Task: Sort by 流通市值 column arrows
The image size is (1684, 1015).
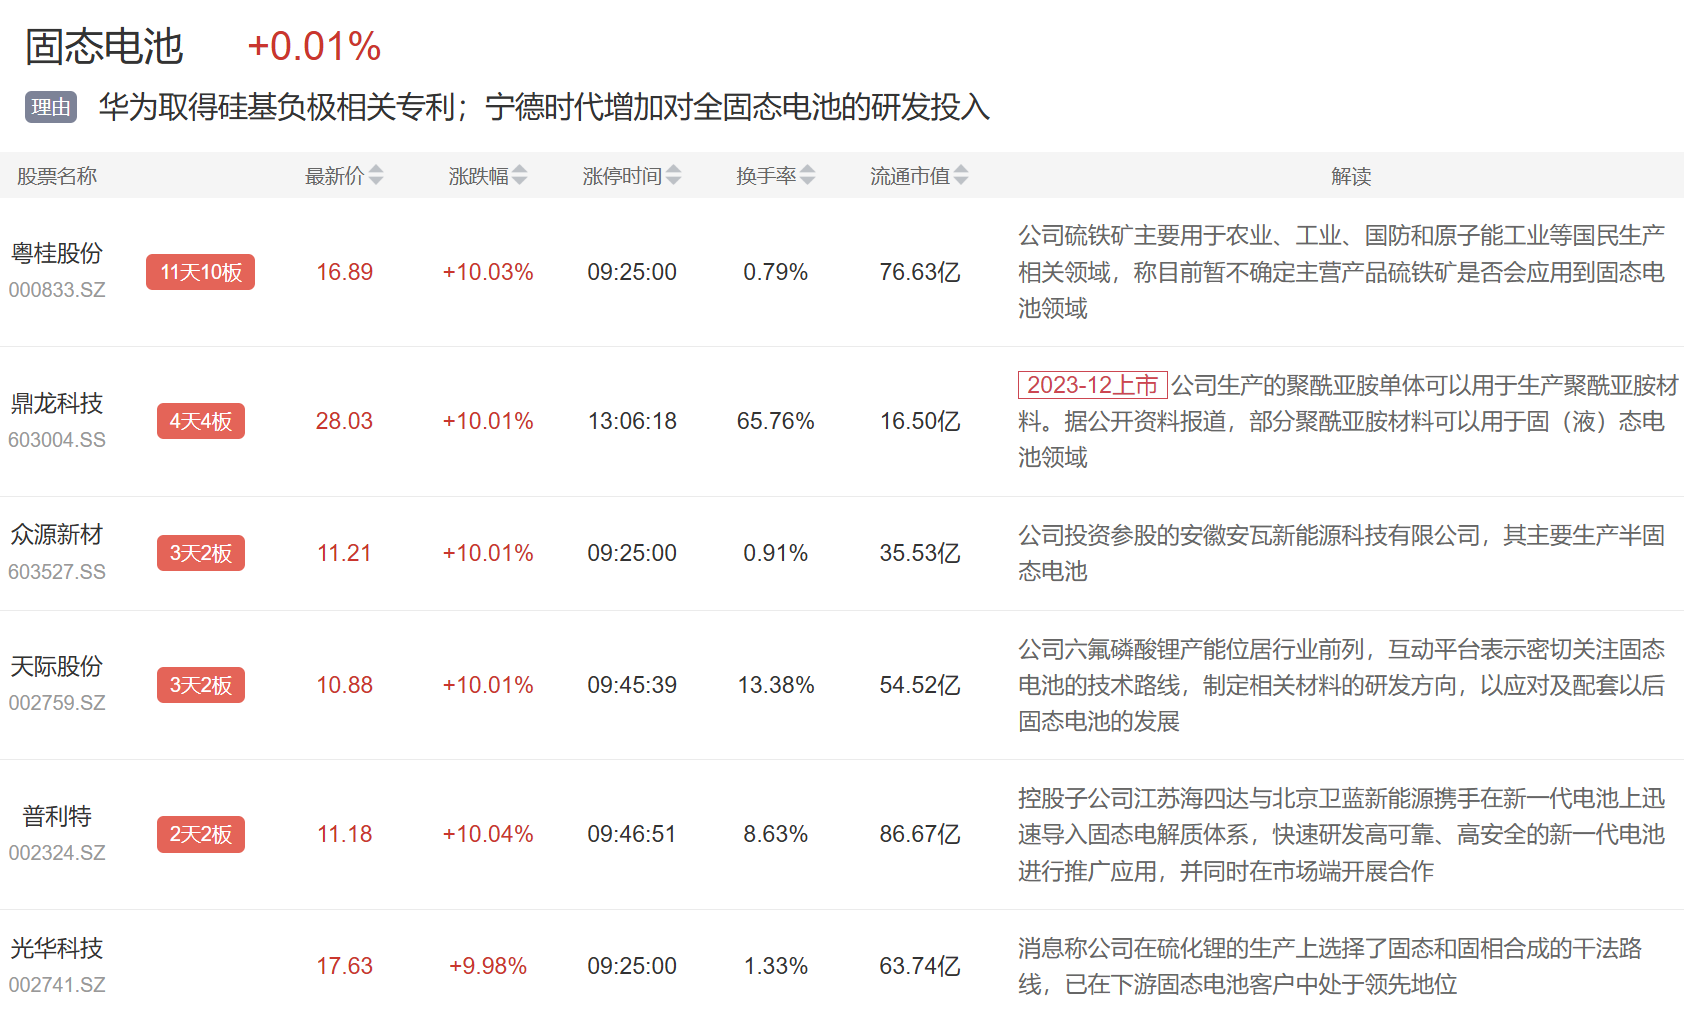Action: pyautogui.click(x=960, y=176)
